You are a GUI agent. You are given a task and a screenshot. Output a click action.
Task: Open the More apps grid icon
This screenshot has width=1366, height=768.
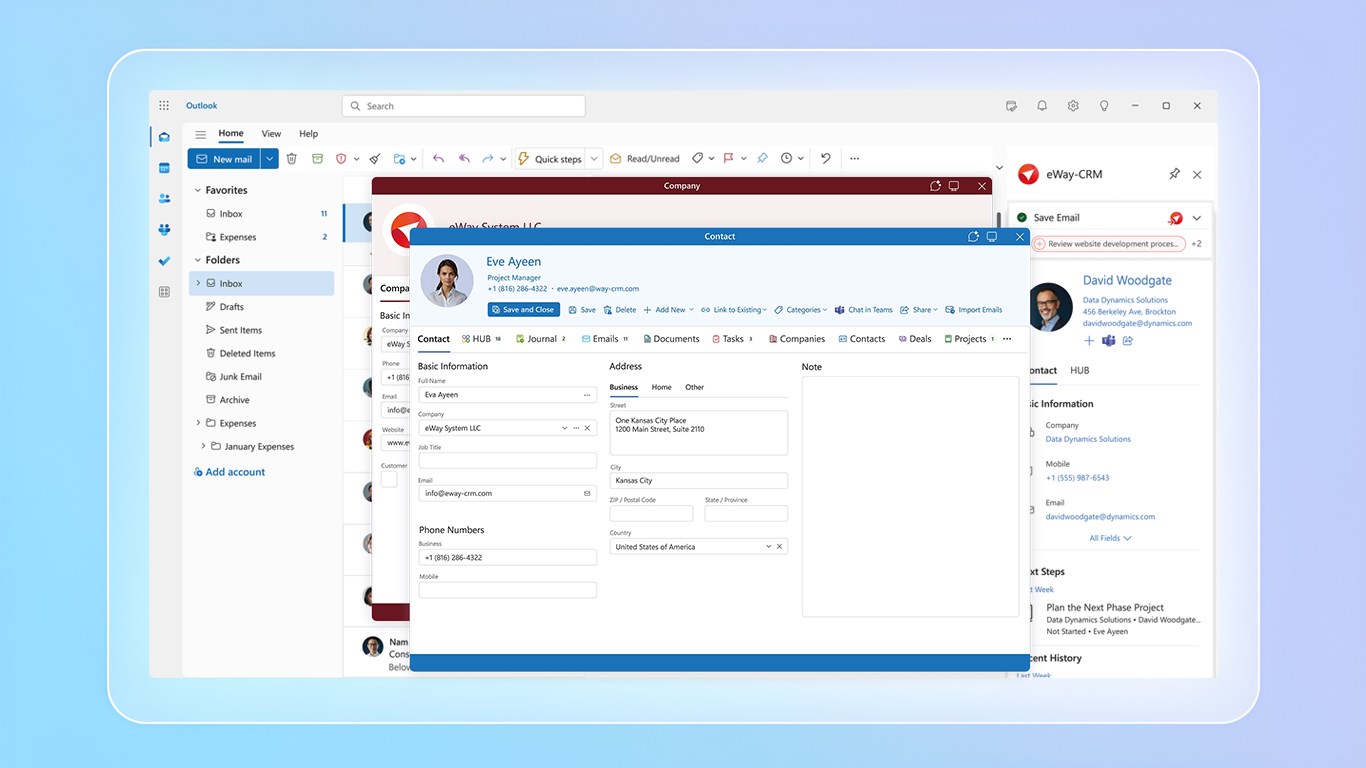click(x=164, y=291)
